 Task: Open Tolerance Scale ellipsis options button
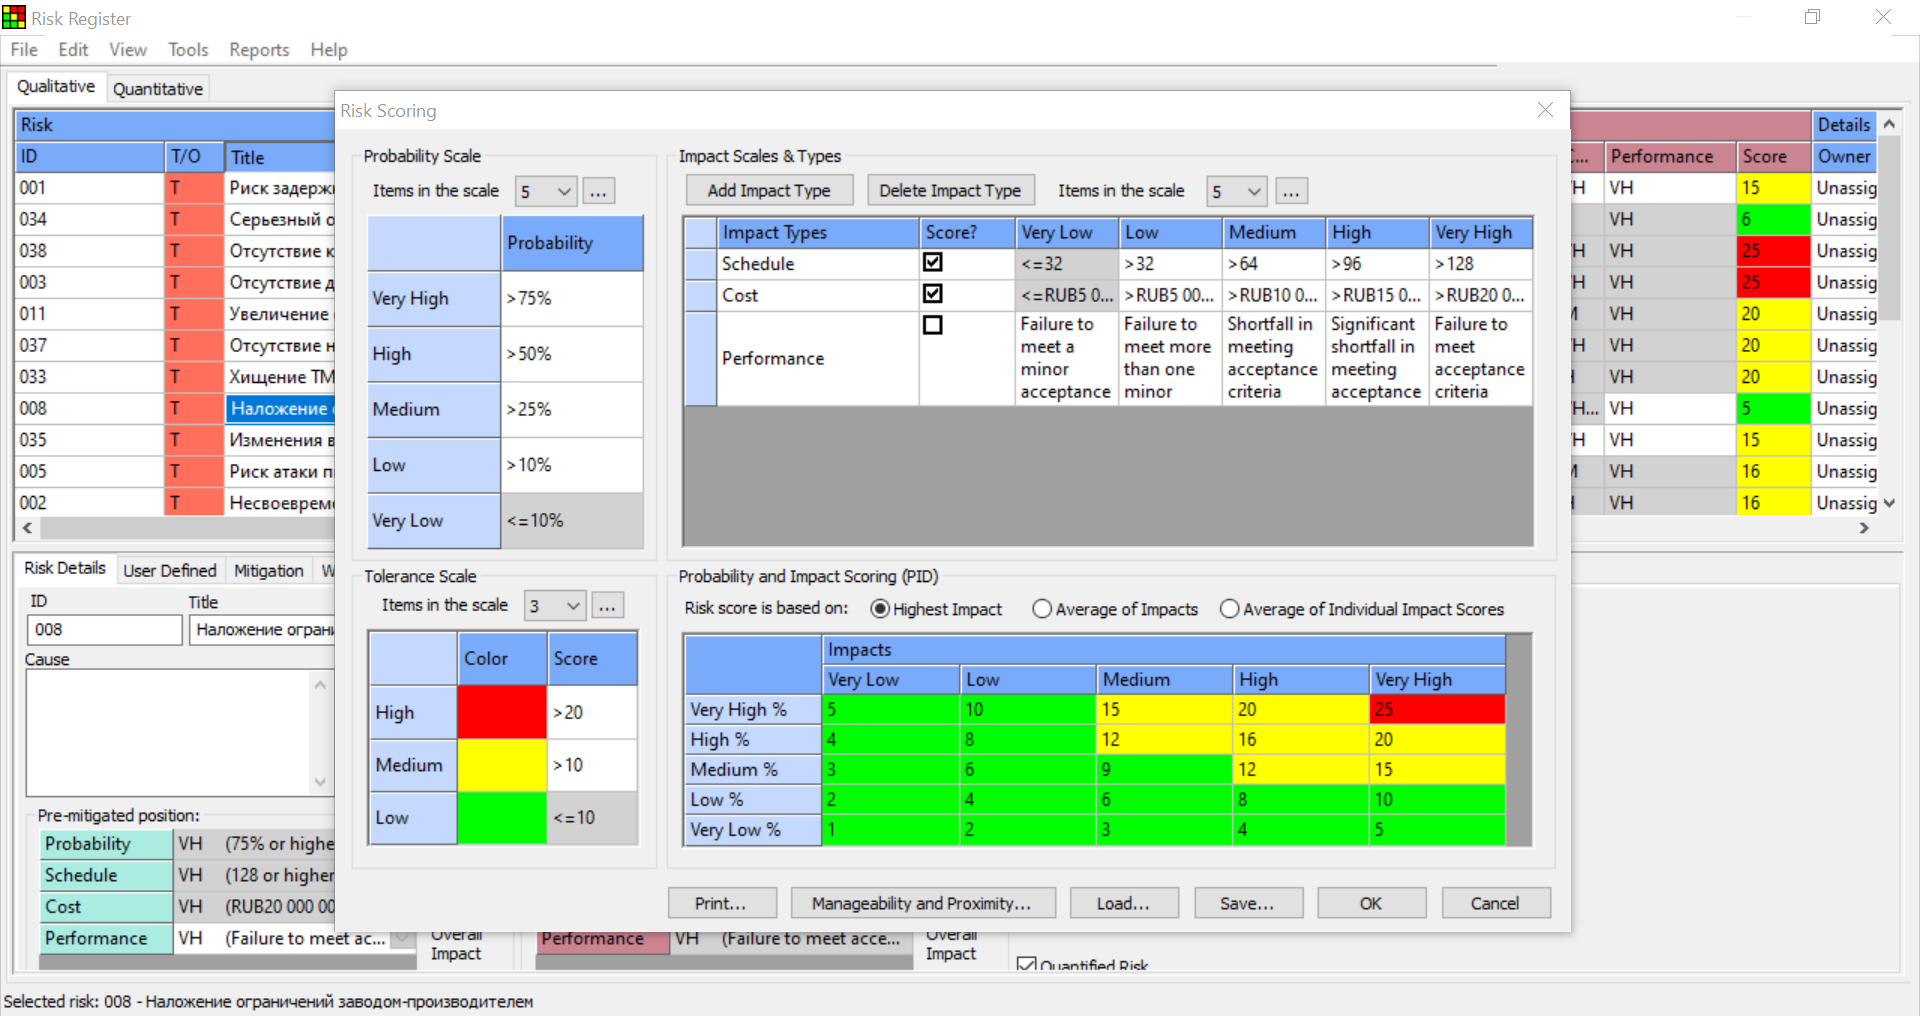pyautogui.click(x=608, y=606)
